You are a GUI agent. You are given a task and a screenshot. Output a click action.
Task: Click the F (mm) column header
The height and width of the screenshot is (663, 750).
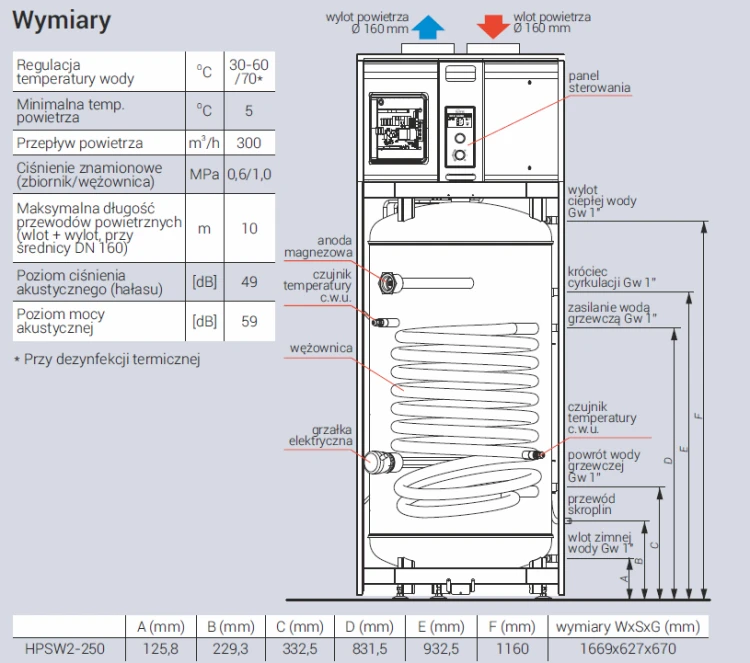click(512, 626)
